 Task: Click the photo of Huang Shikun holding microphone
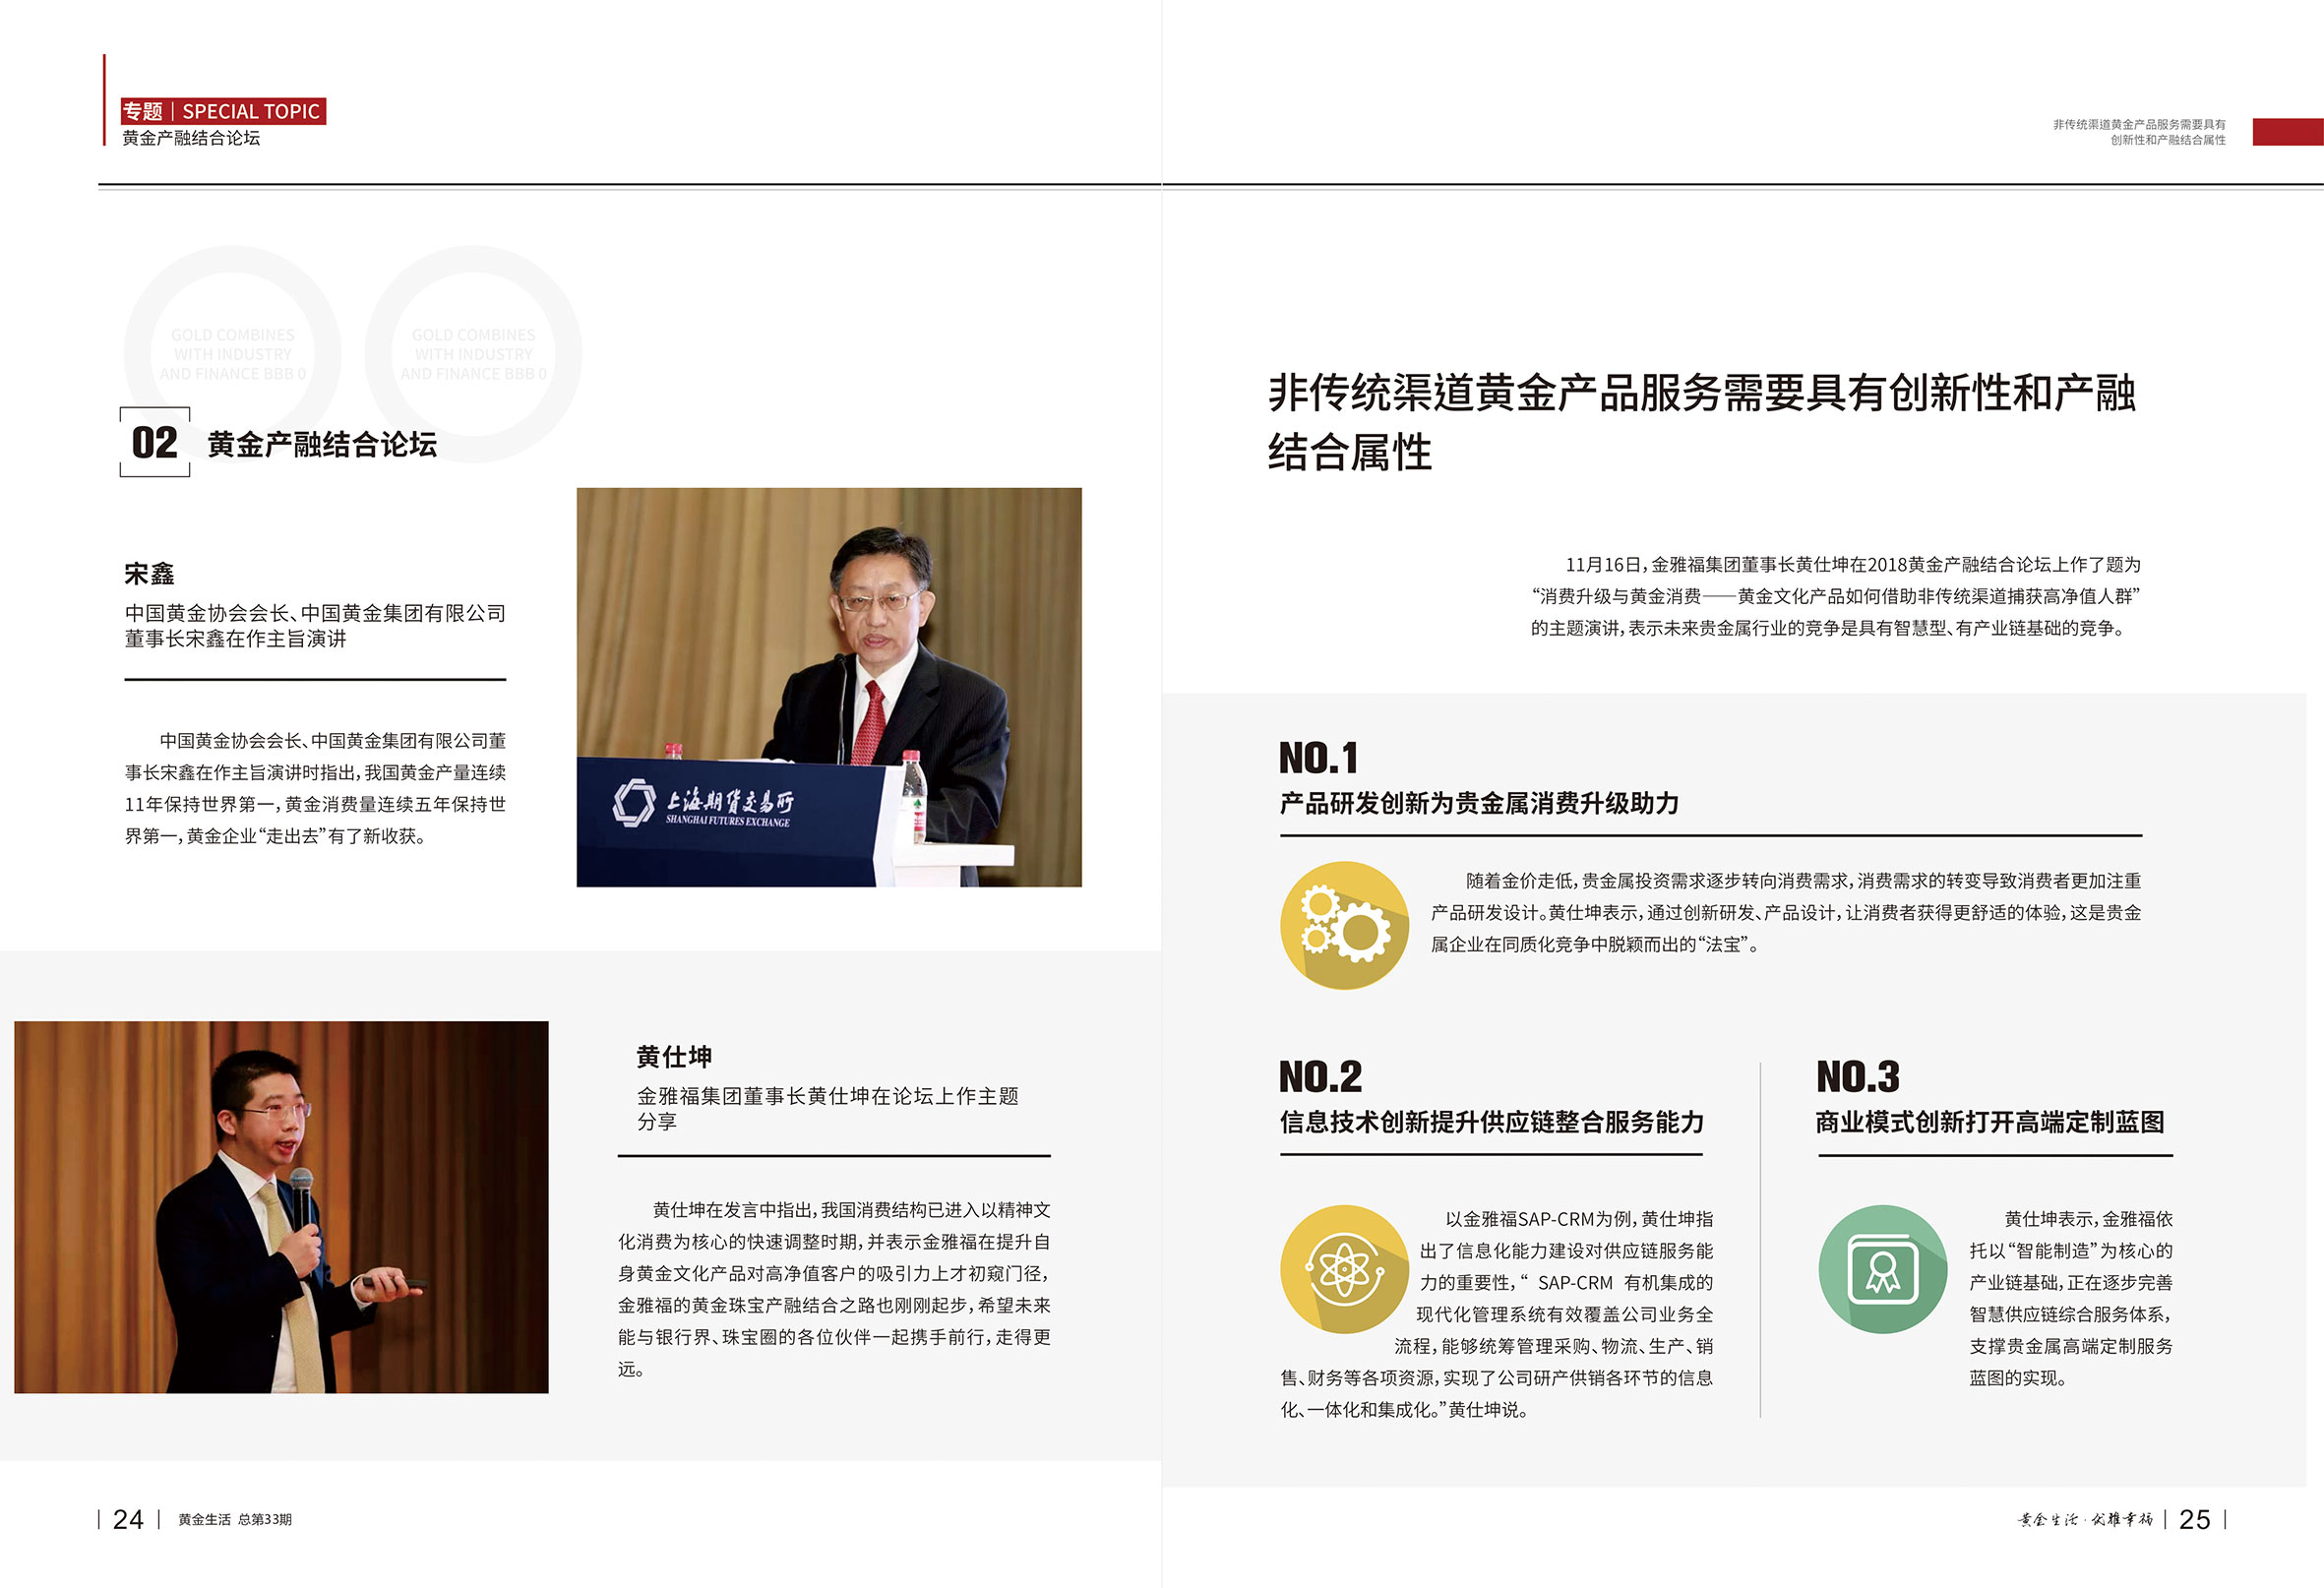pos(281,1207)
